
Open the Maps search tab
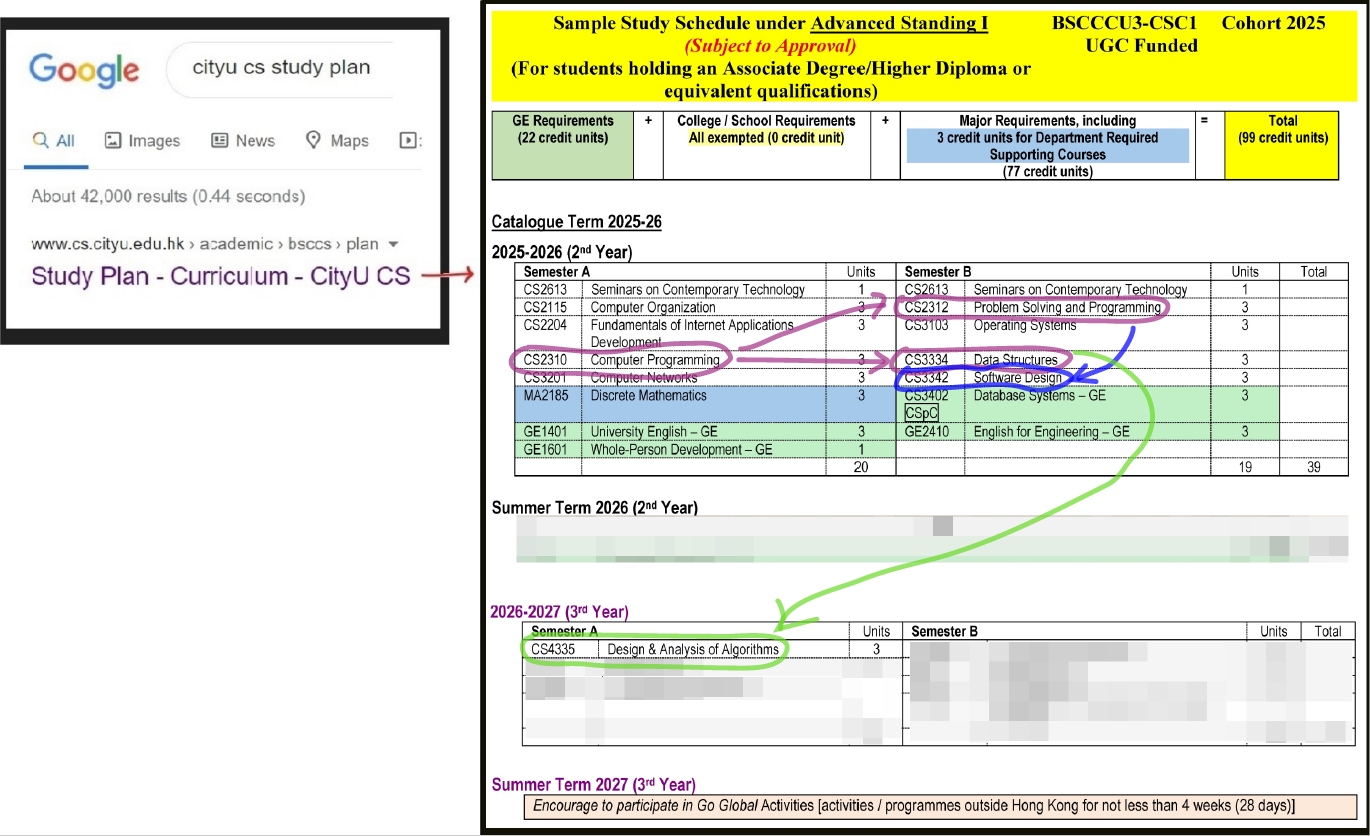337,141
